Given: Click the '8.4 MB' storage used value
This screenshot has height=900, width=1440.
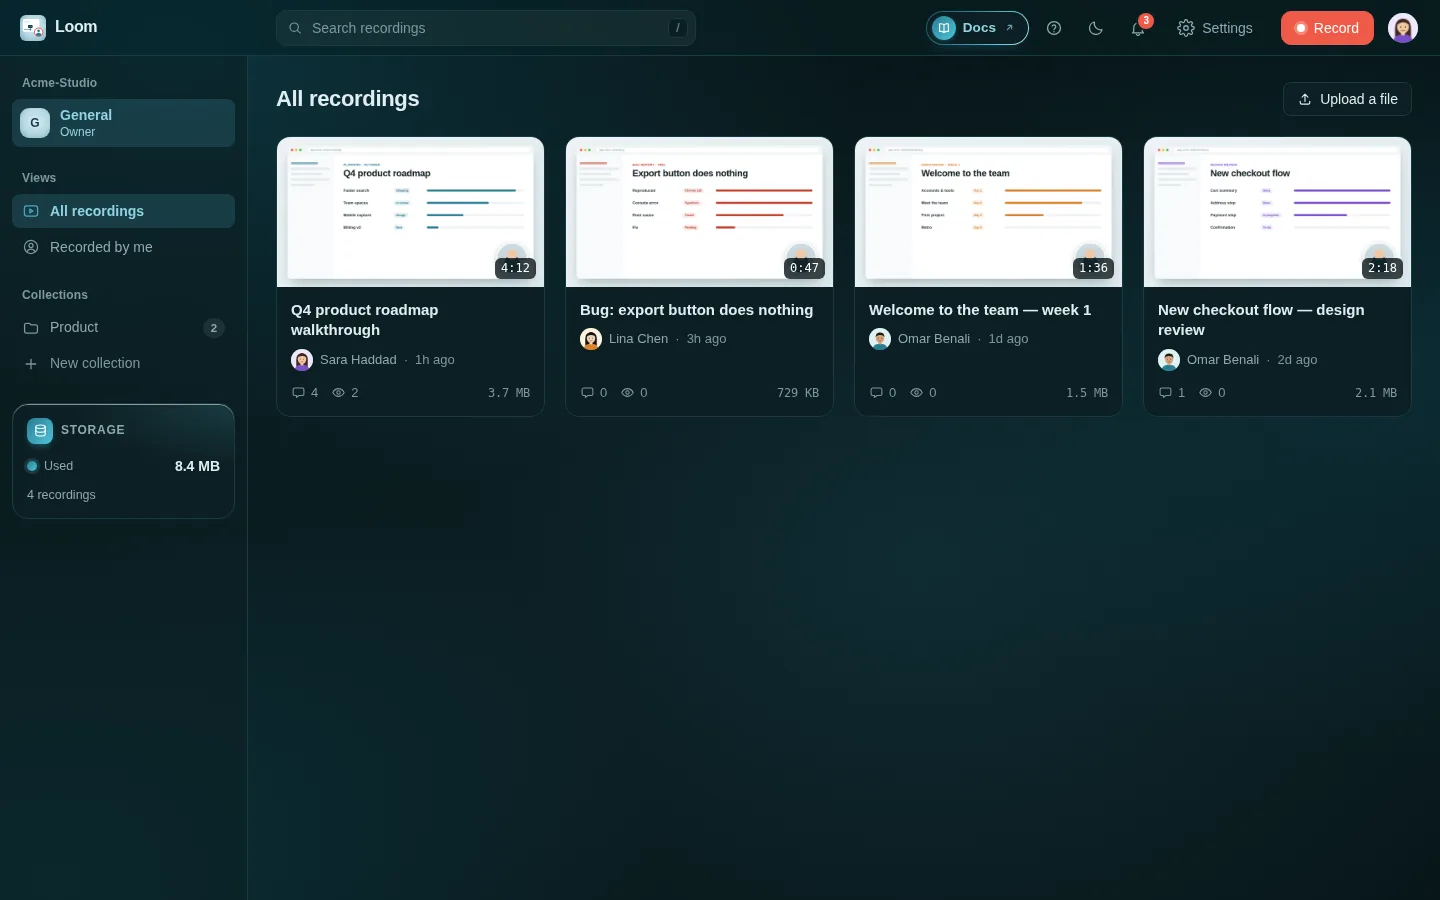Looking at the screenshot, I should pyautogui.click(x=197, y=466).
